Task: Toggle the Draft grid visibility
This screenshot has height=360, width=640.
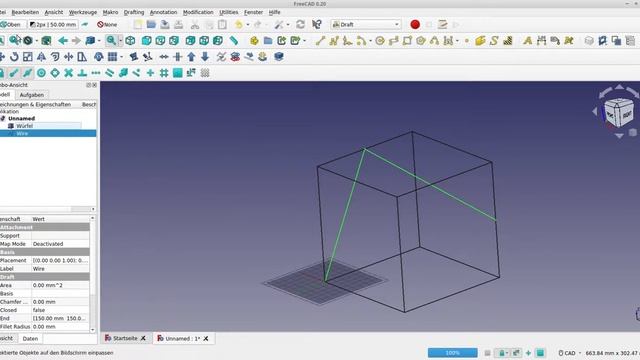Action: (x=205, y=73)
